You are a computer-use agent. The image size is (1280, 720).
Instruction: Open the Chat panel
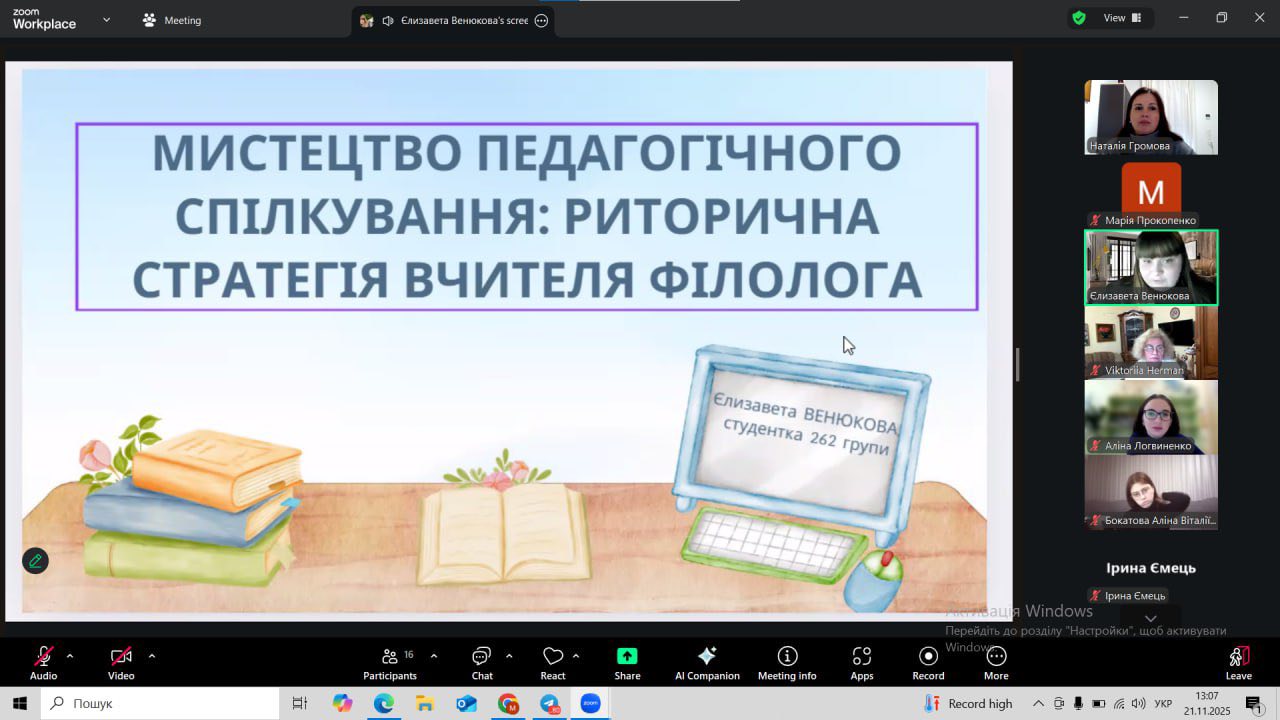pos(482,662)
